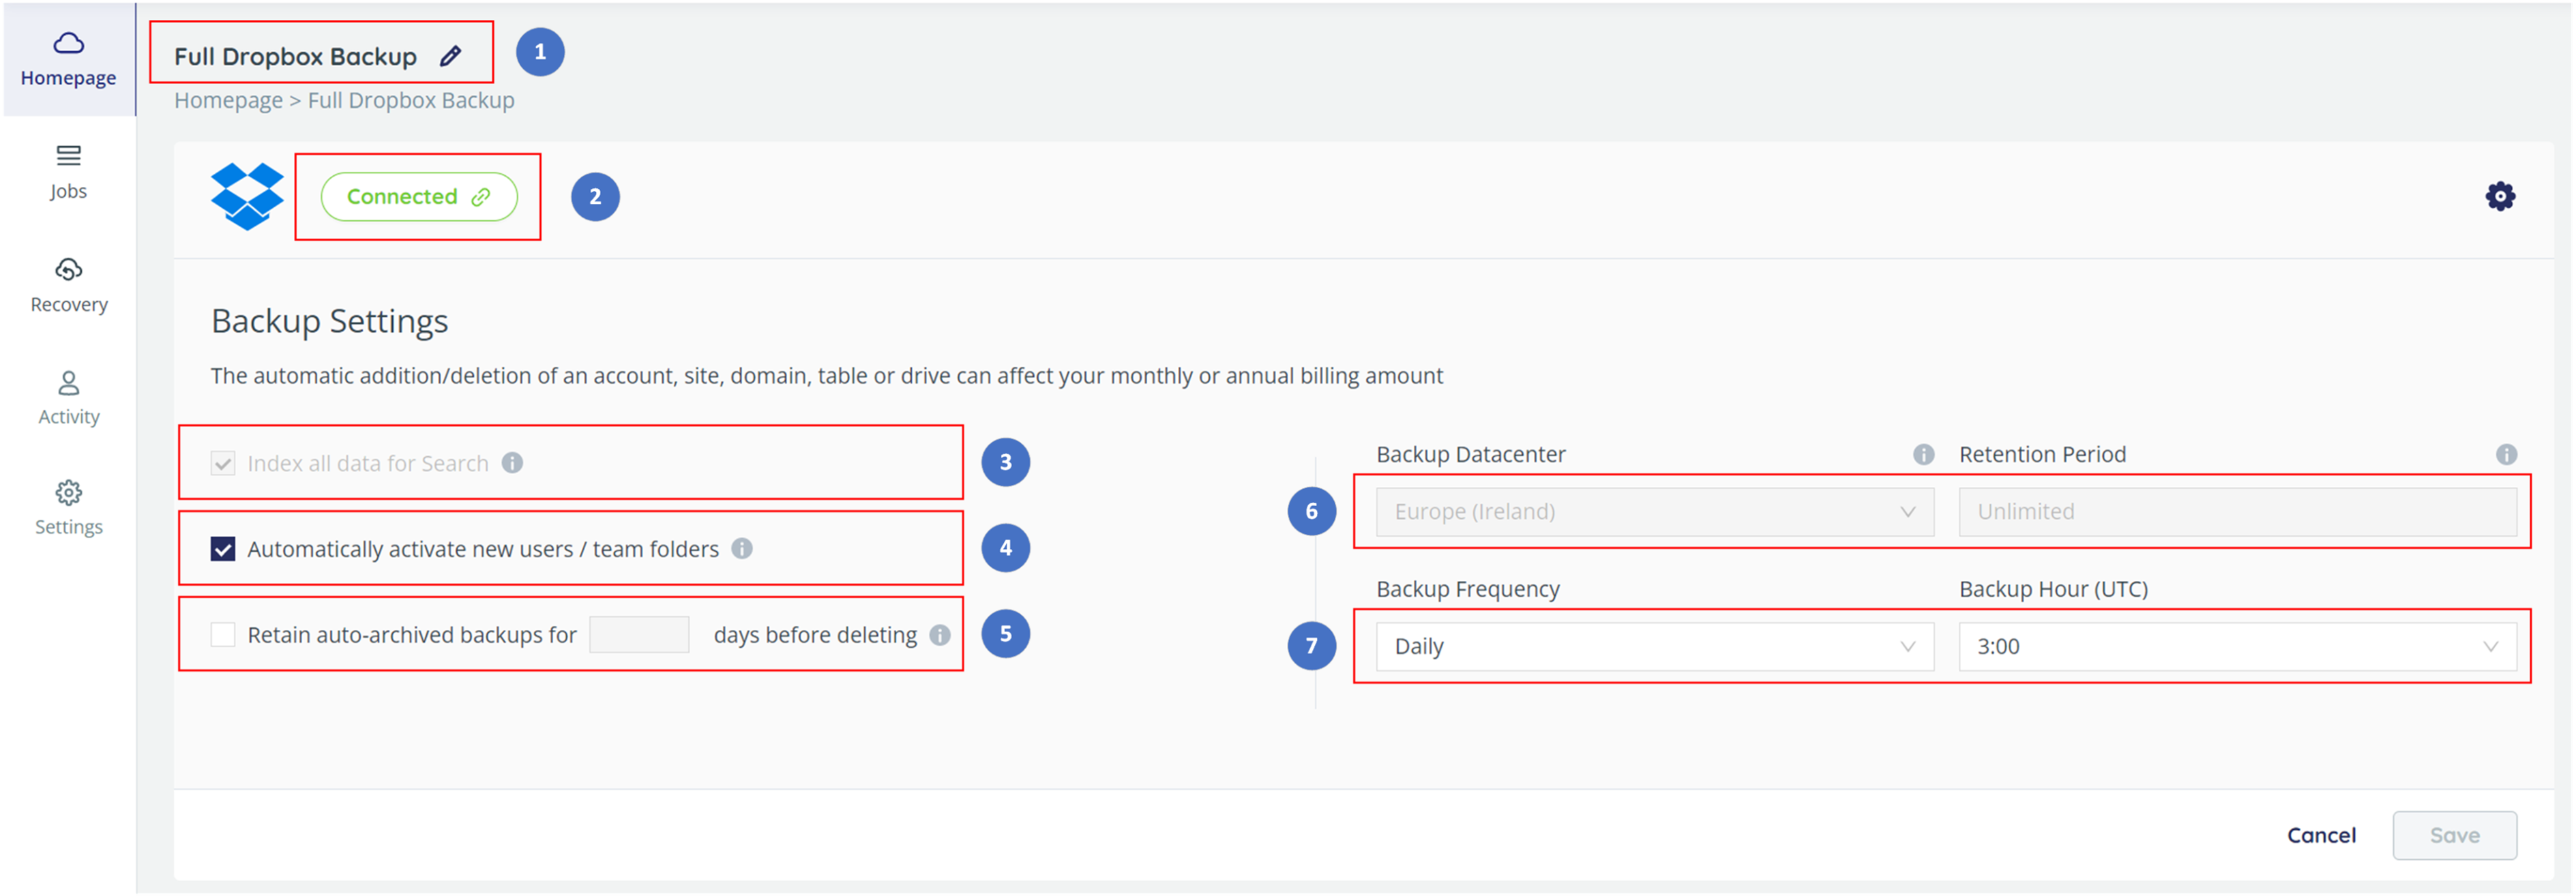The image size is (2576, 896).
Task: Open Activity label in sidebar
Action: click(x=68, y=417)
